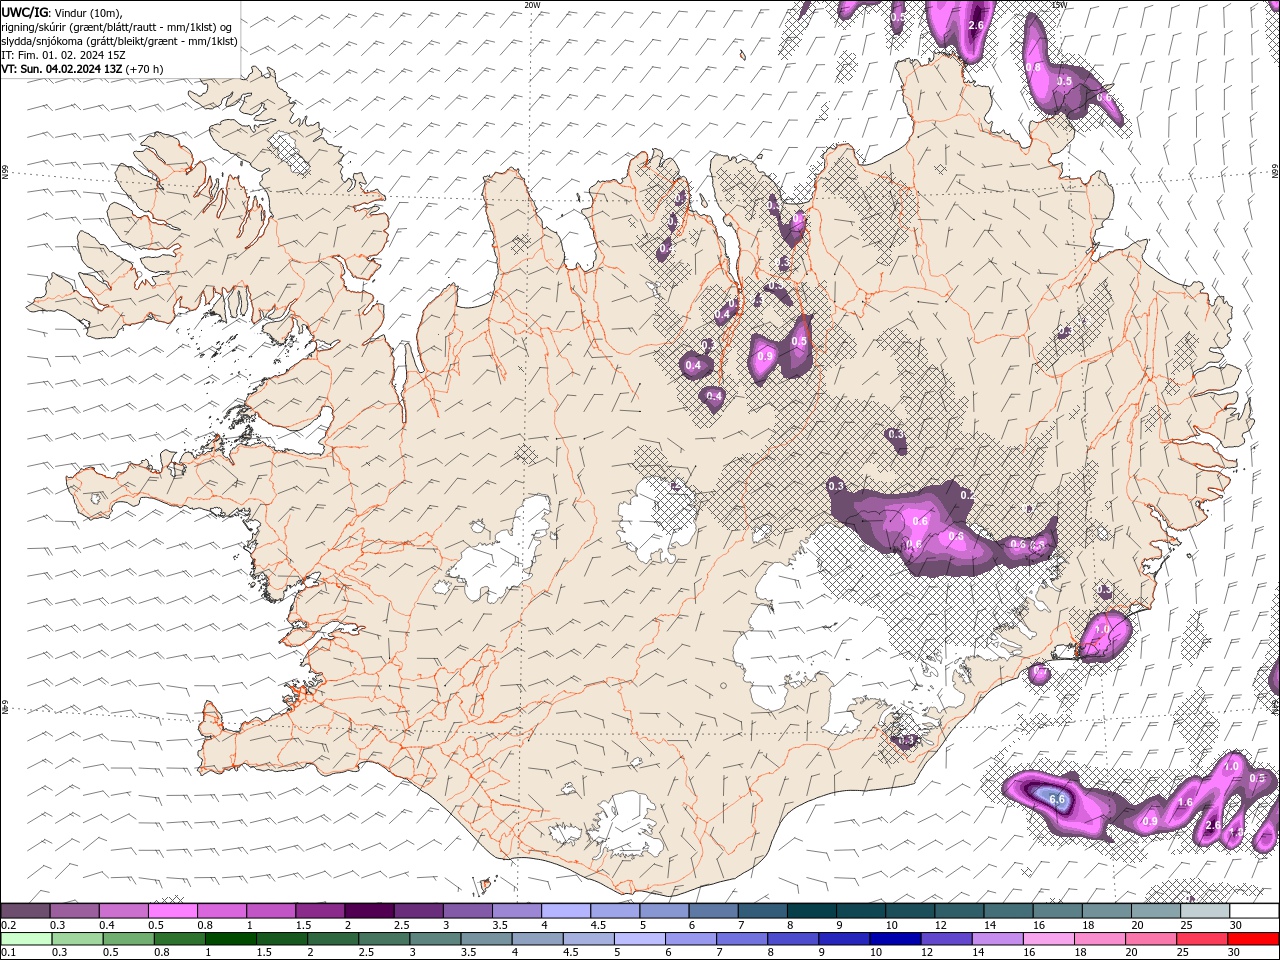Click the '0.1' label under the rain legend

point(9,953)
